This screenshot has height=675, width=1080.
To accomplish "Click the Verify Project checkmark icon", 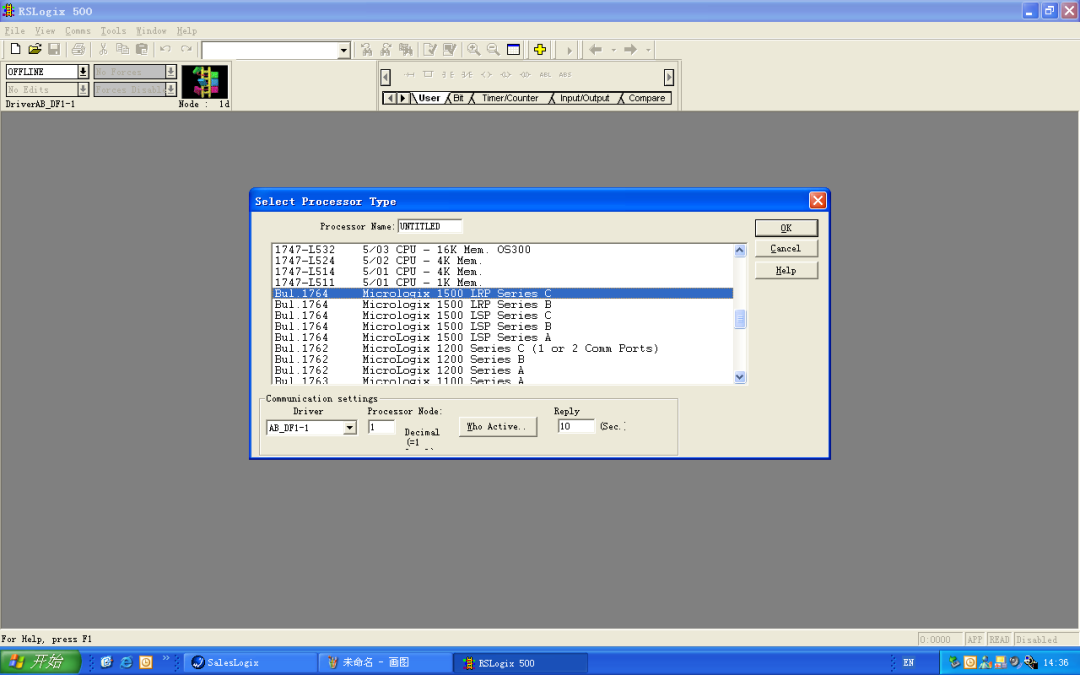I will click(x=450, y=50).
